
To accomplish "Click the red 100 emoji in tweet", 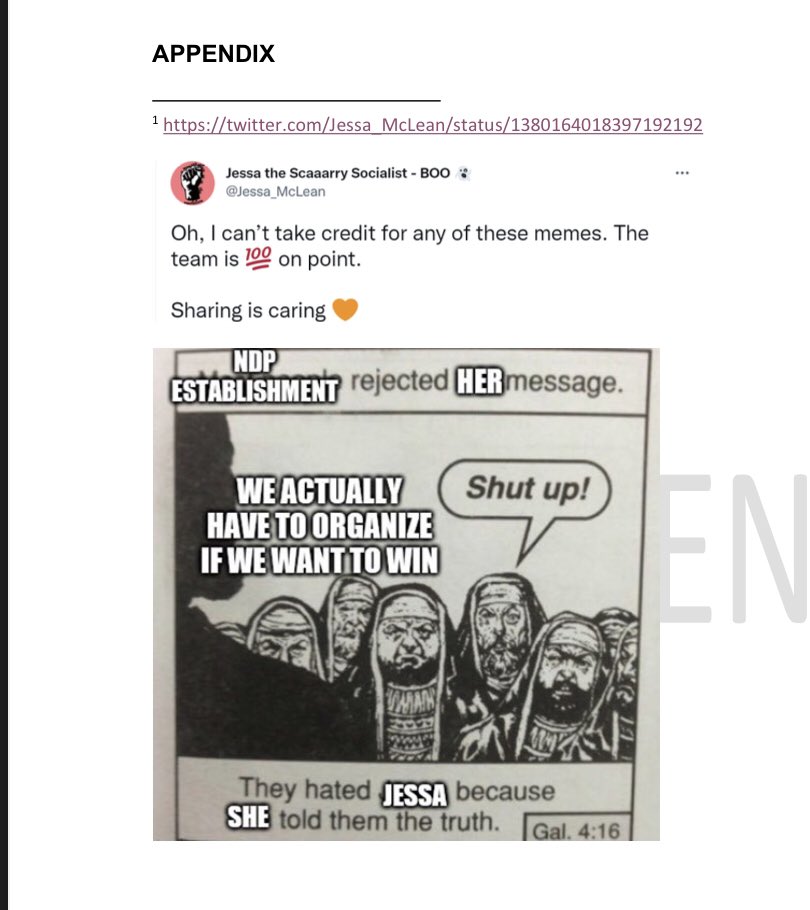I will click(258, 258).
